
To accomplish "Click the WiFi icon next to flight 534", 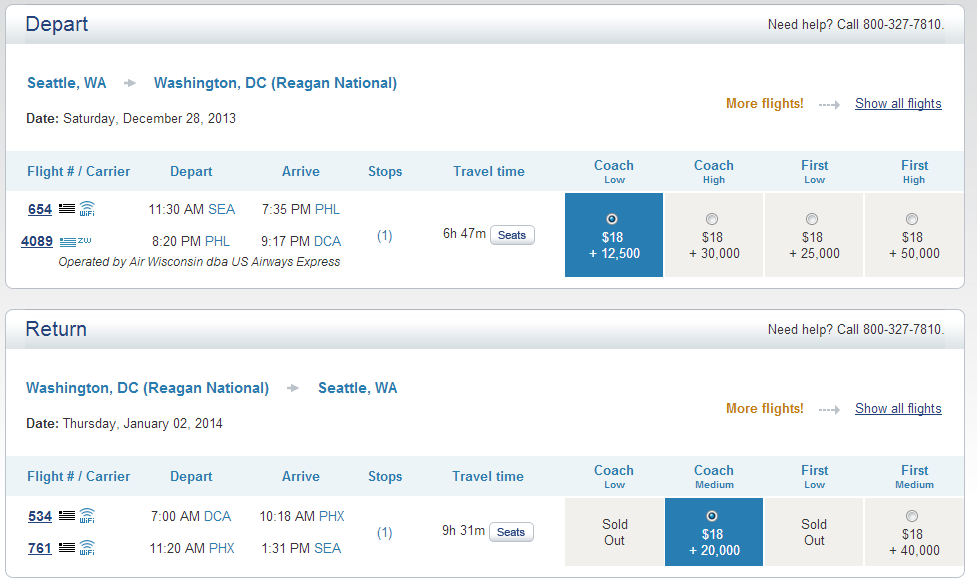I will [x=87, y=516].
